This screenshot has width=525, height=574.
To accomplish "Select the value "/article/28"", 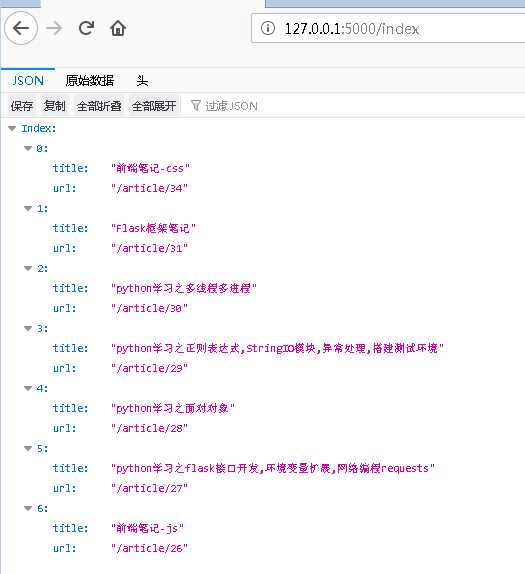I will tap(149, 428).
